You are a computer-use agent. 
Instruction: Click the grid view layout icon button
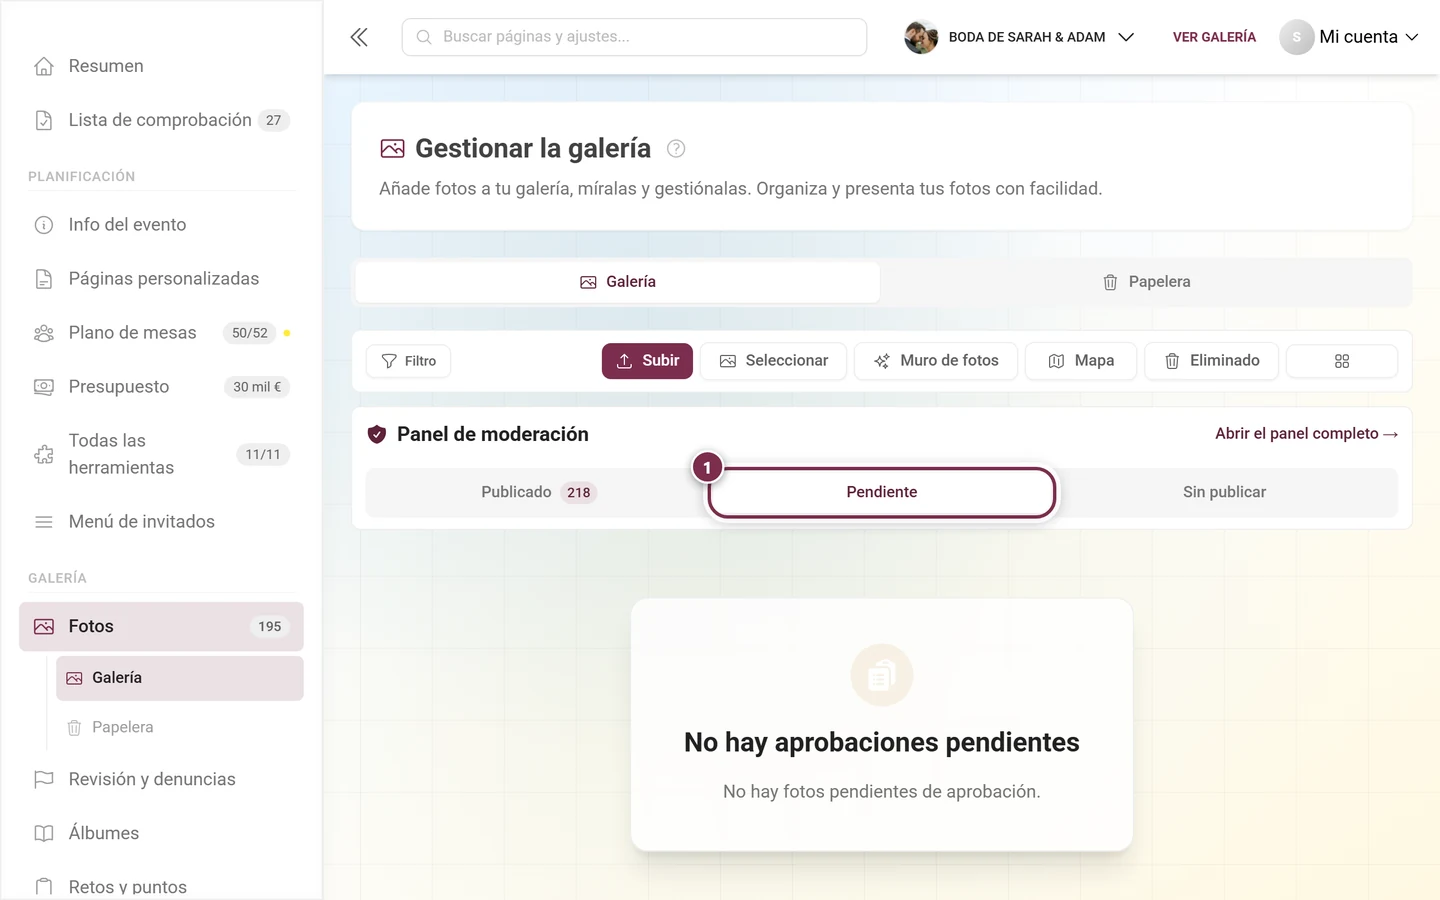(1342, 361)
